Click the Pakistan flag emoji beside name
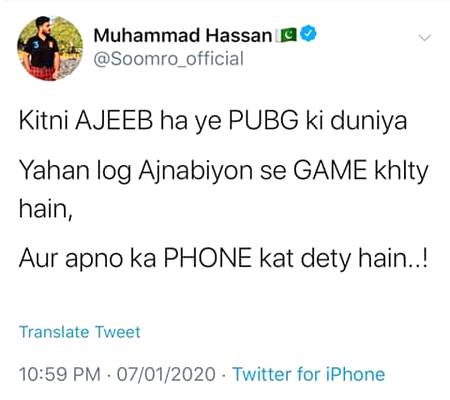Image resolution: width=450 pixels, height=400 pixels. [287, 35]
